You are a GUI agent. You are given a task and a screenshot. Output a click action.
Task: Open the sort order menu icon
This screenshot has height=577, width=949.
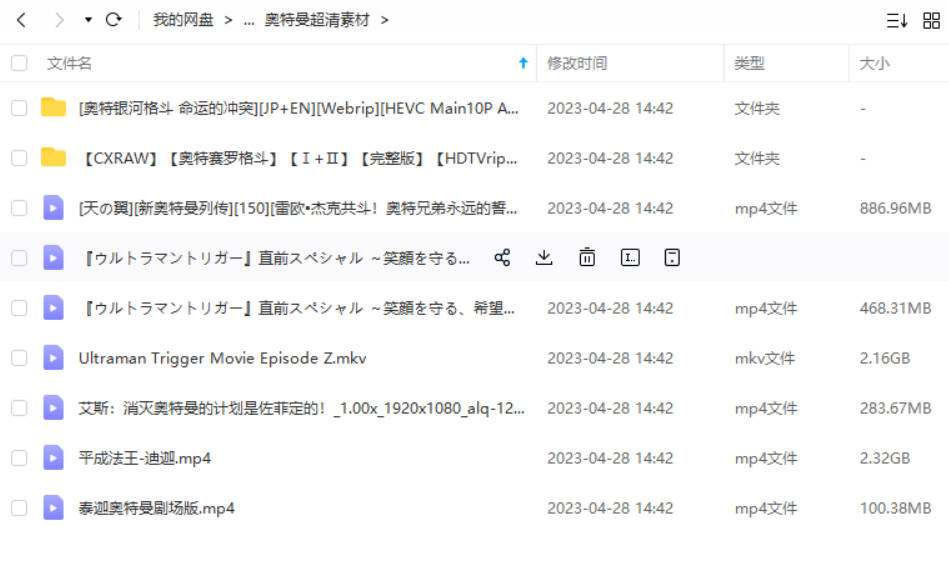tap(896, 21)
